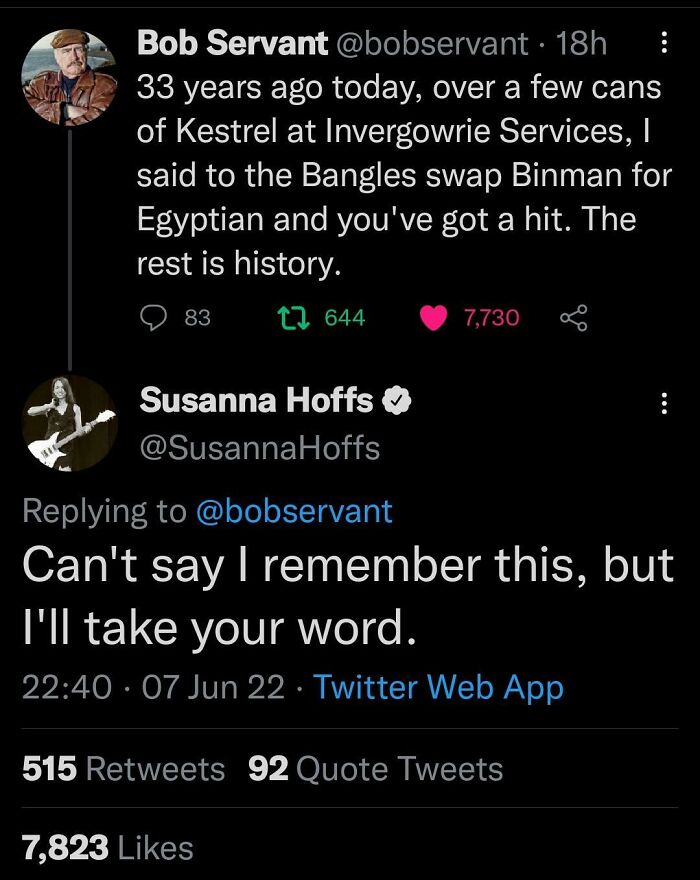This screenshot has height=880, width=700.
Task: Open more options on Bob Servant's tweet
Action: [x=660, y=43]
